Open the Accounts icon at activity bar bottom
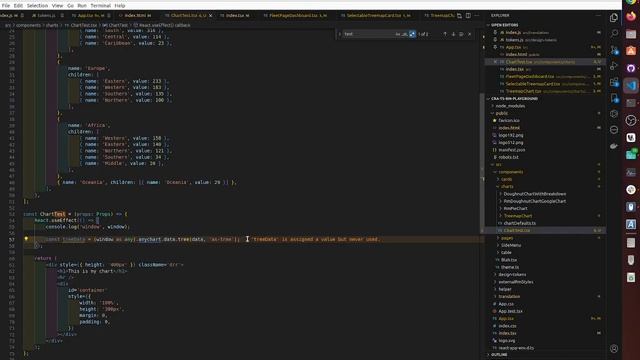Viewport: 640px width, 360px height. click(614, 349)
